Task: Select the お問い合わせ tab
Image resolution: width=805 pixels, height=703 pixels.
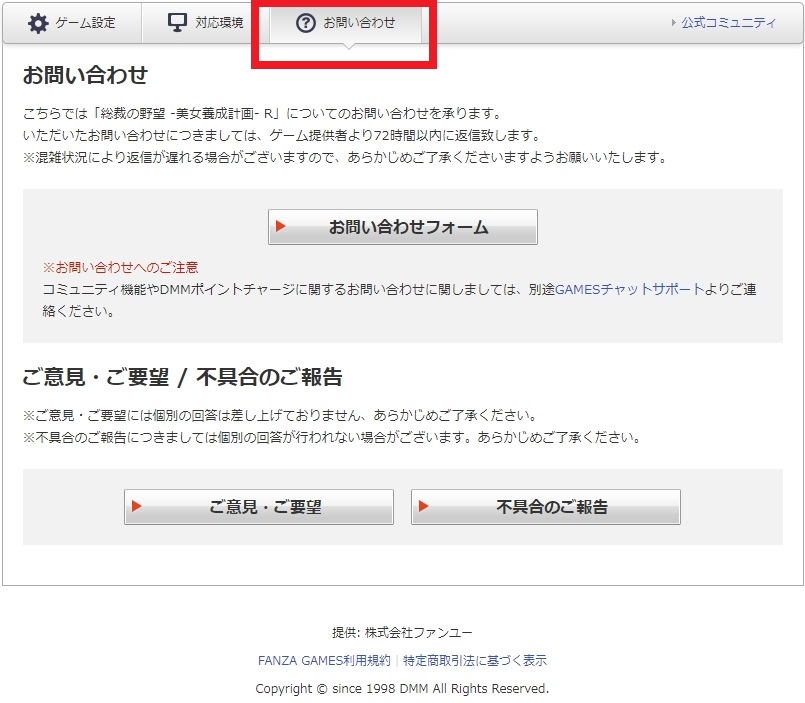Action: click(x=346, y=23)
